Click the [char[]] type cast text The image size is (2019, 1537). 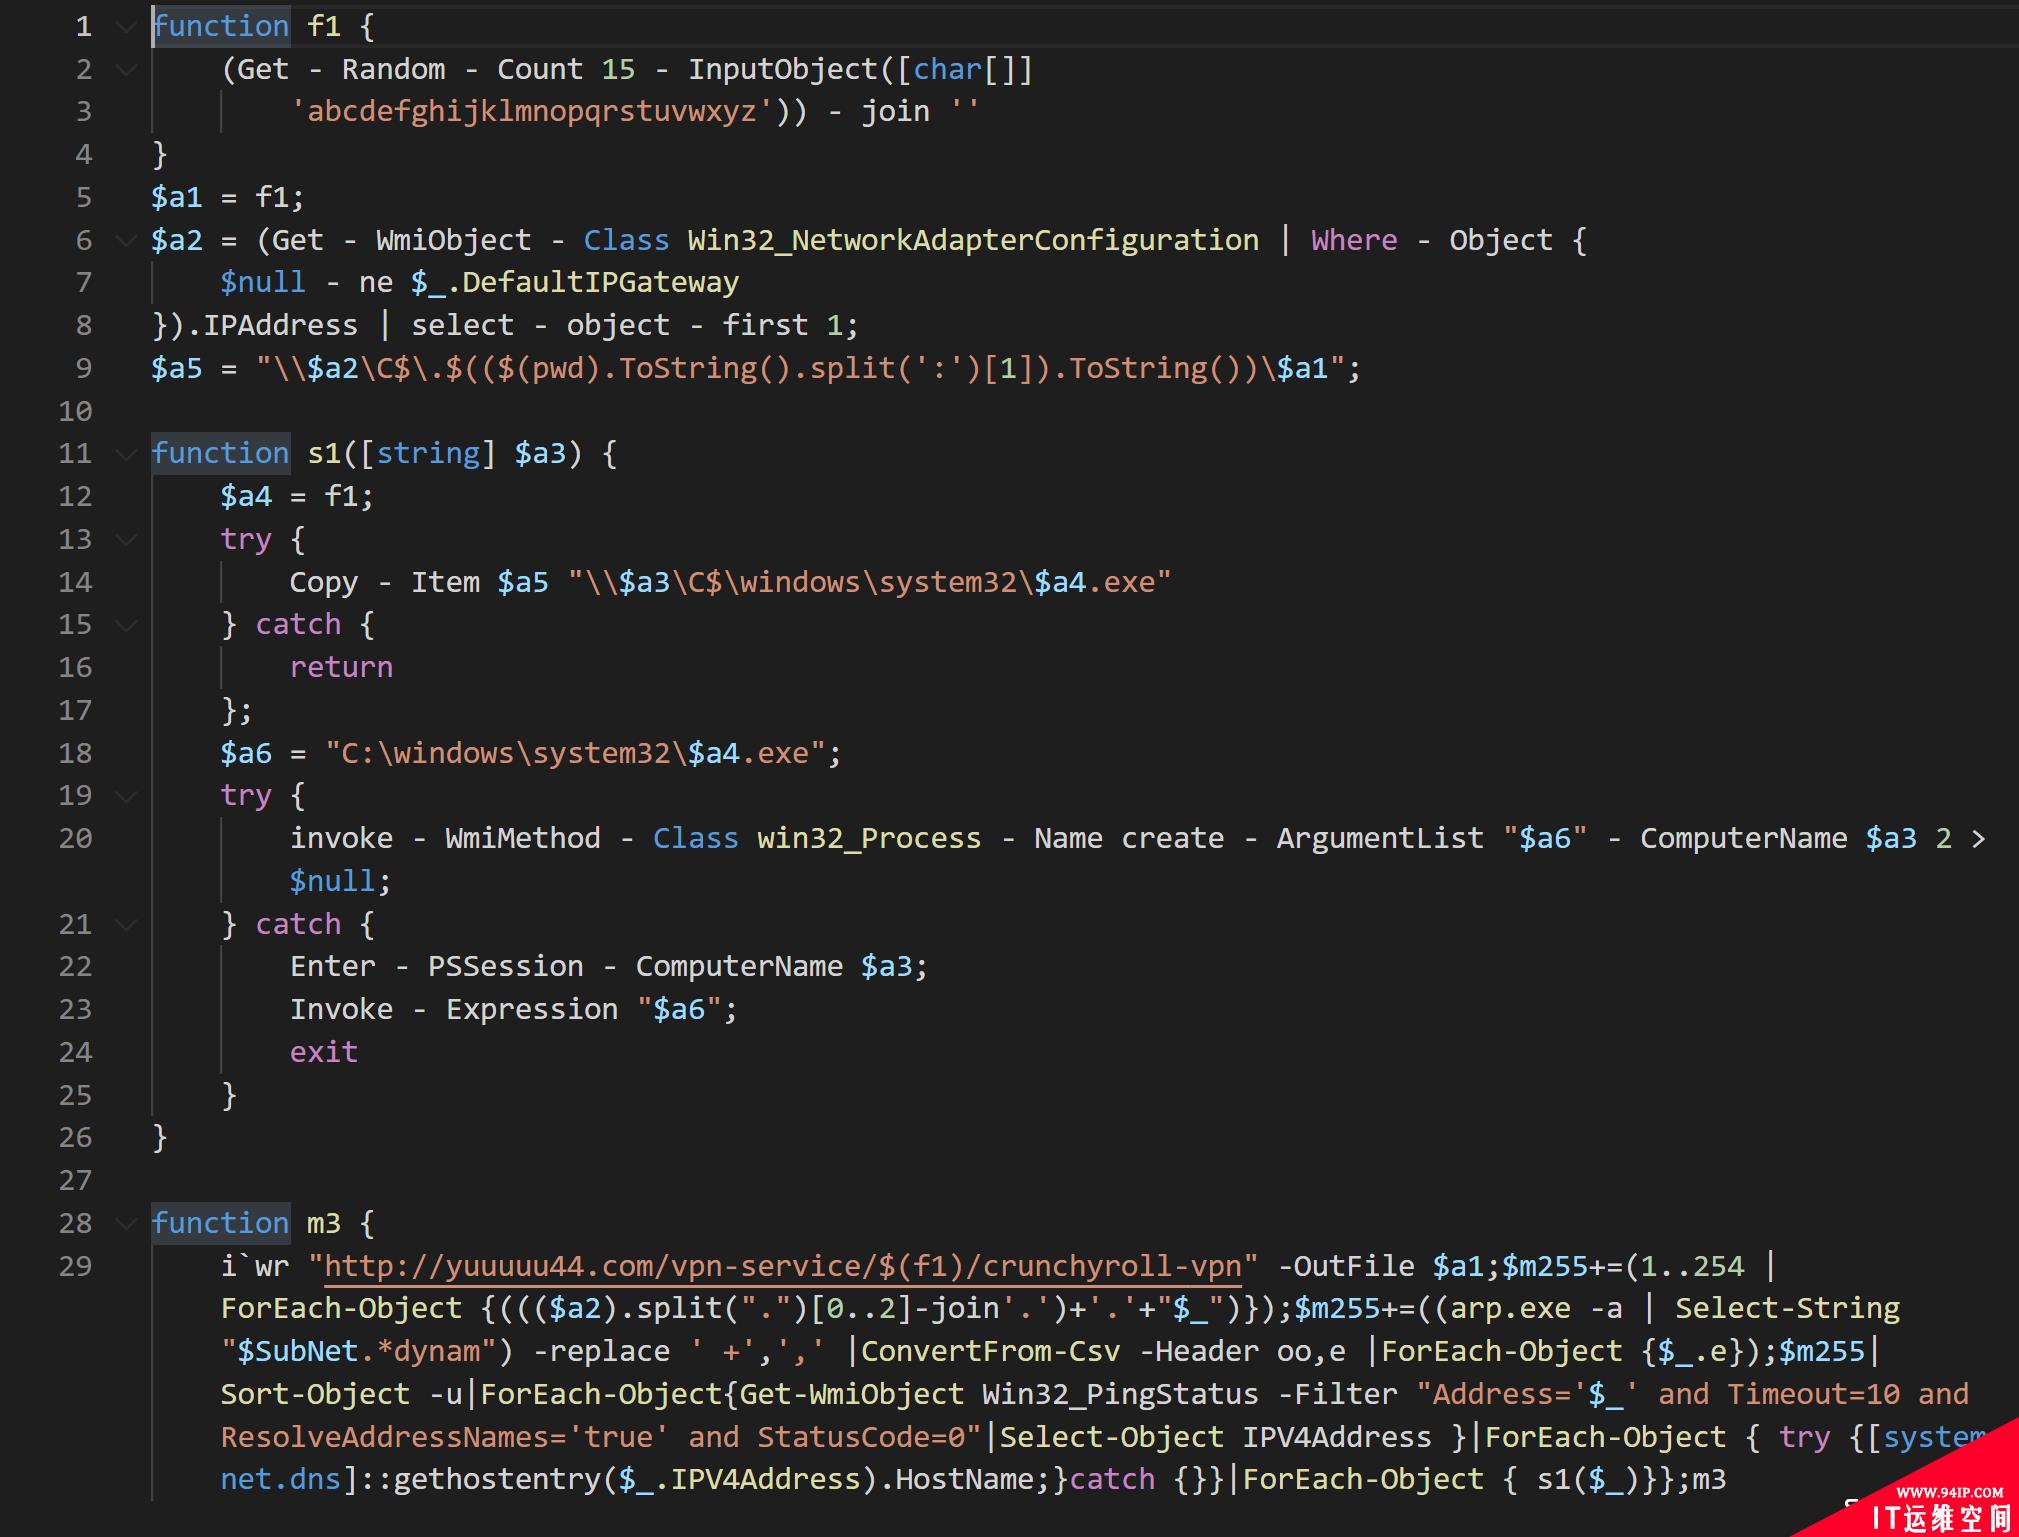pos(964,70)
